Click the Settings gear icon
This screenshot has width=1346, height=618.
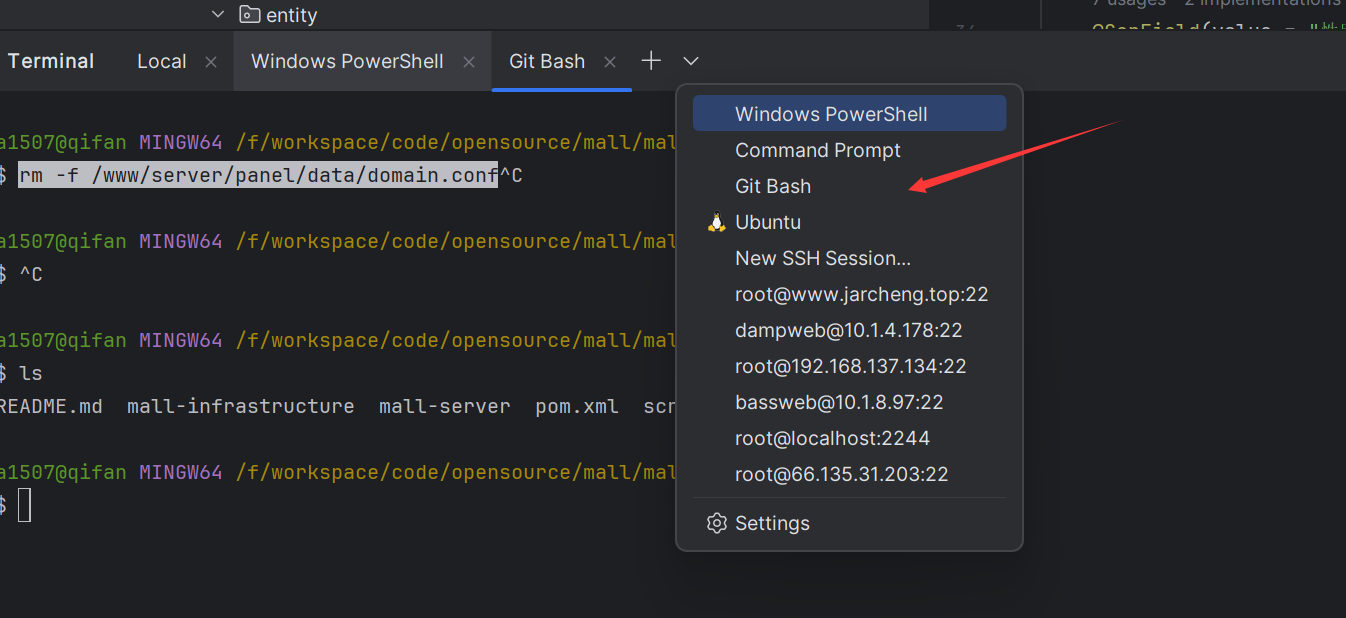pyautogui.click(x=717, y=523)
